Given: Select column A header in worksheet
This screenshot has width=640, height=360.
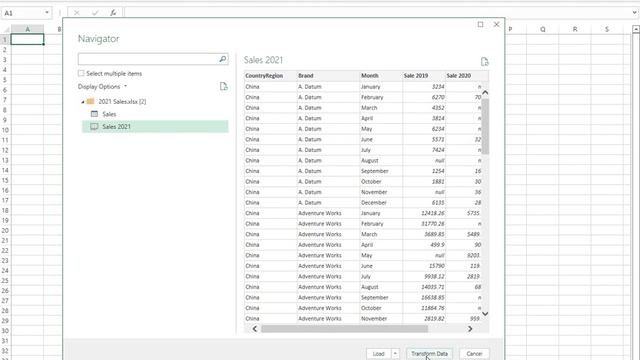Looking at the screenshot, I should [x=27, y=29].
